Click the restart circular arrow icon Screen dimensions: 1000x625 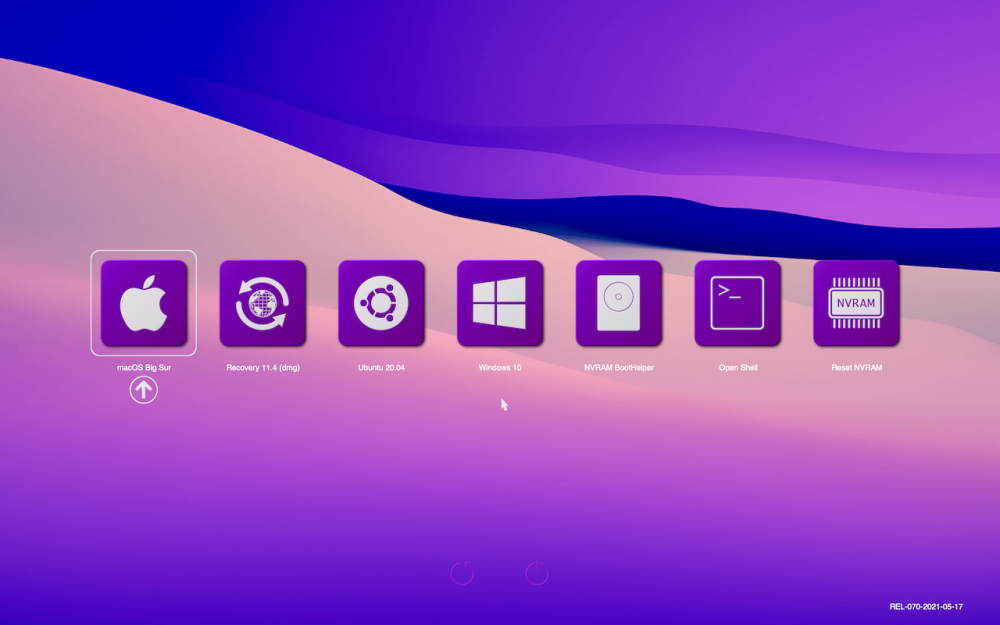[x=462, y=573]
